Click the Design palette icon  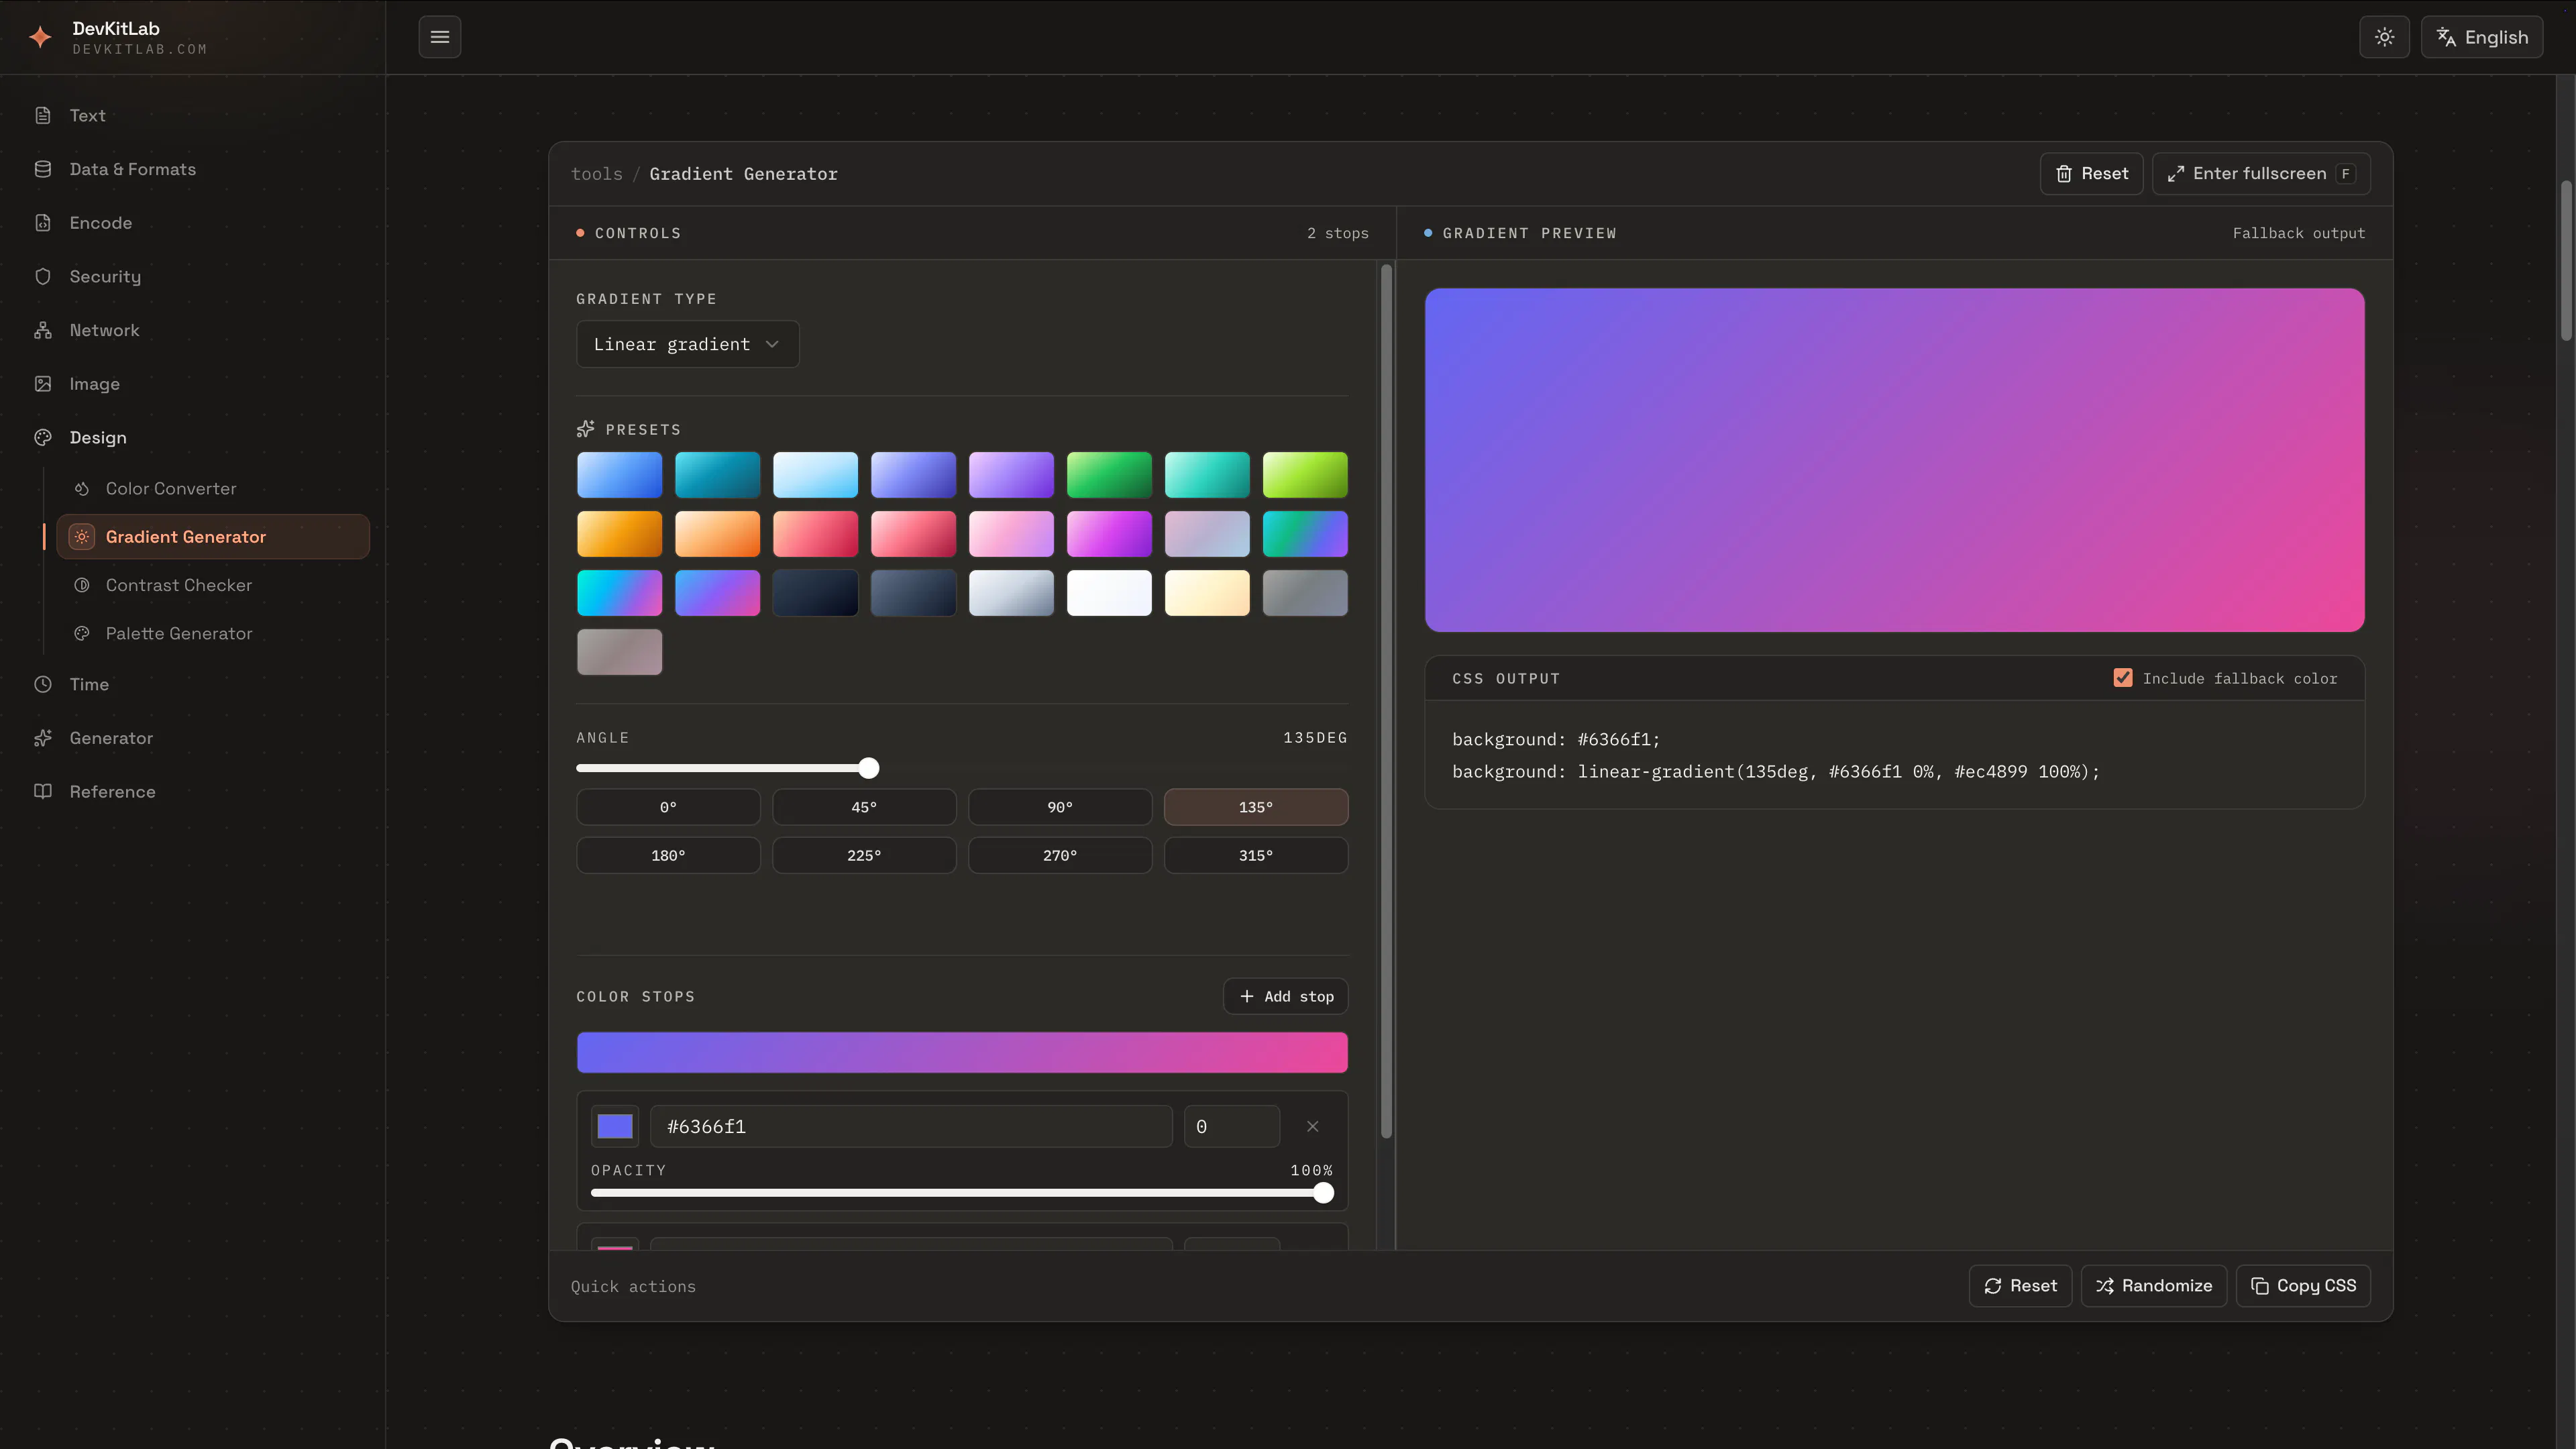tap(43, 437)
